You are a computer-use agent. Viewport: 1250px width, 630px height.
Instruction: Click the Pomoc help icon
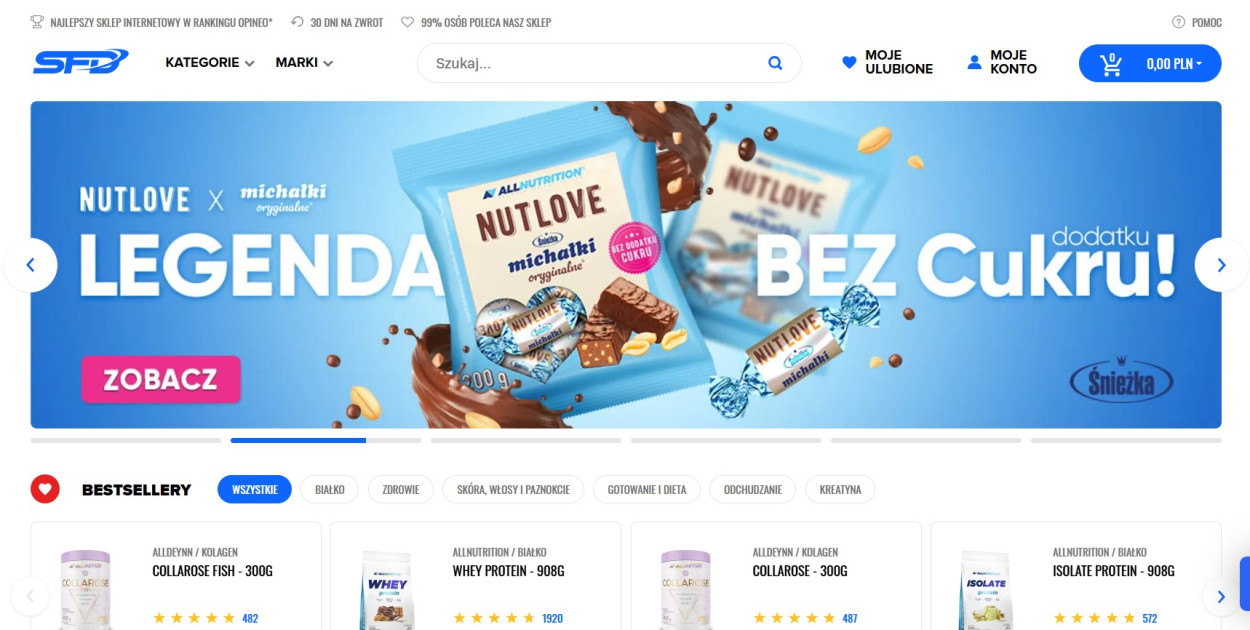[1178, 22]
